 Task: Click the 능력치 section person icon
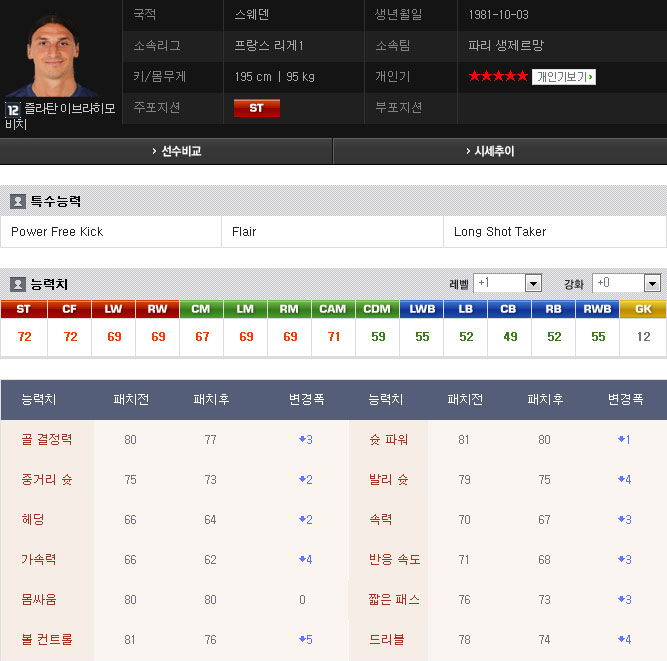18,284
